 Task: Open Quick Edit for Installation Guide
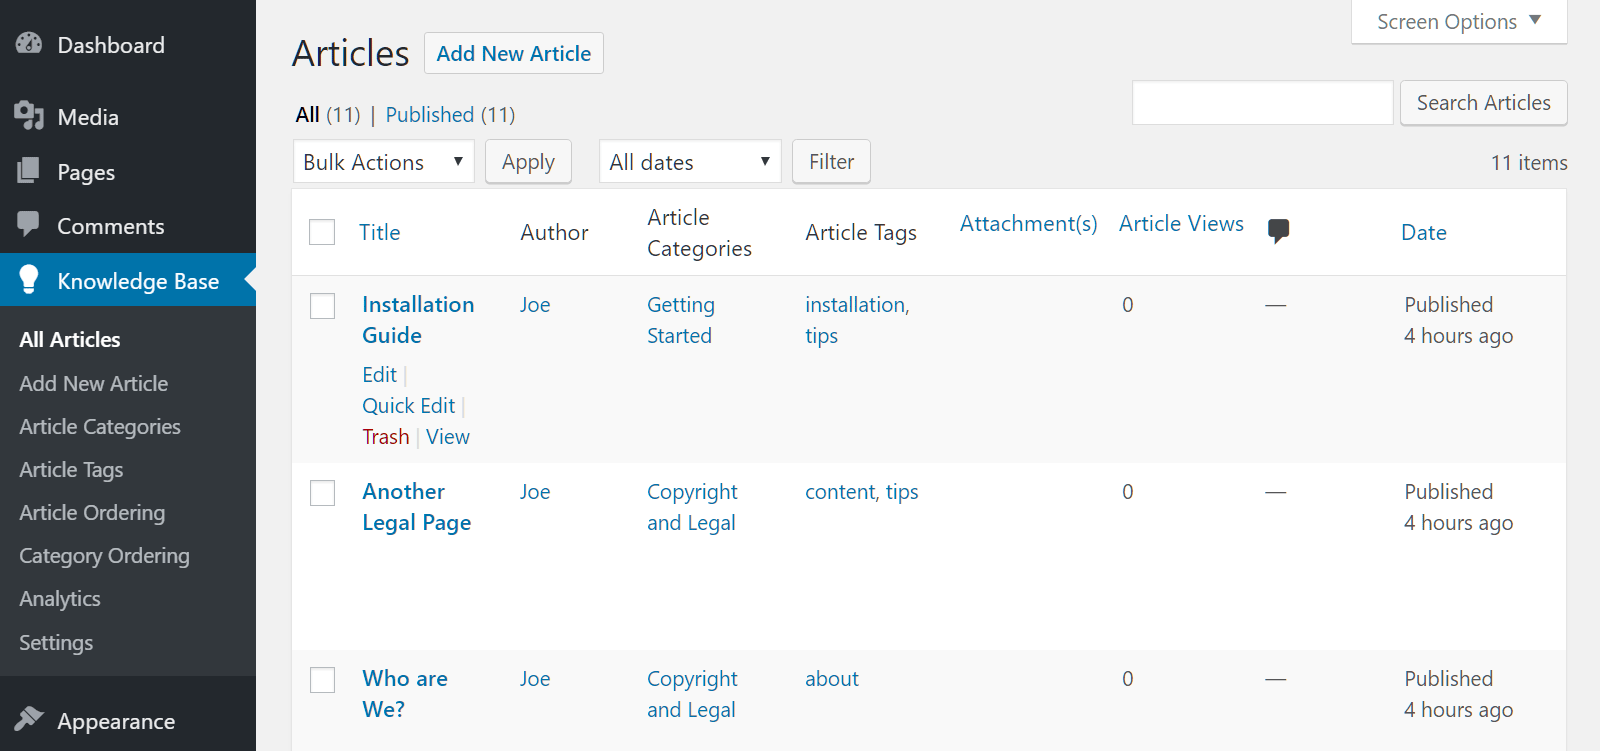(x=408, y=406)
